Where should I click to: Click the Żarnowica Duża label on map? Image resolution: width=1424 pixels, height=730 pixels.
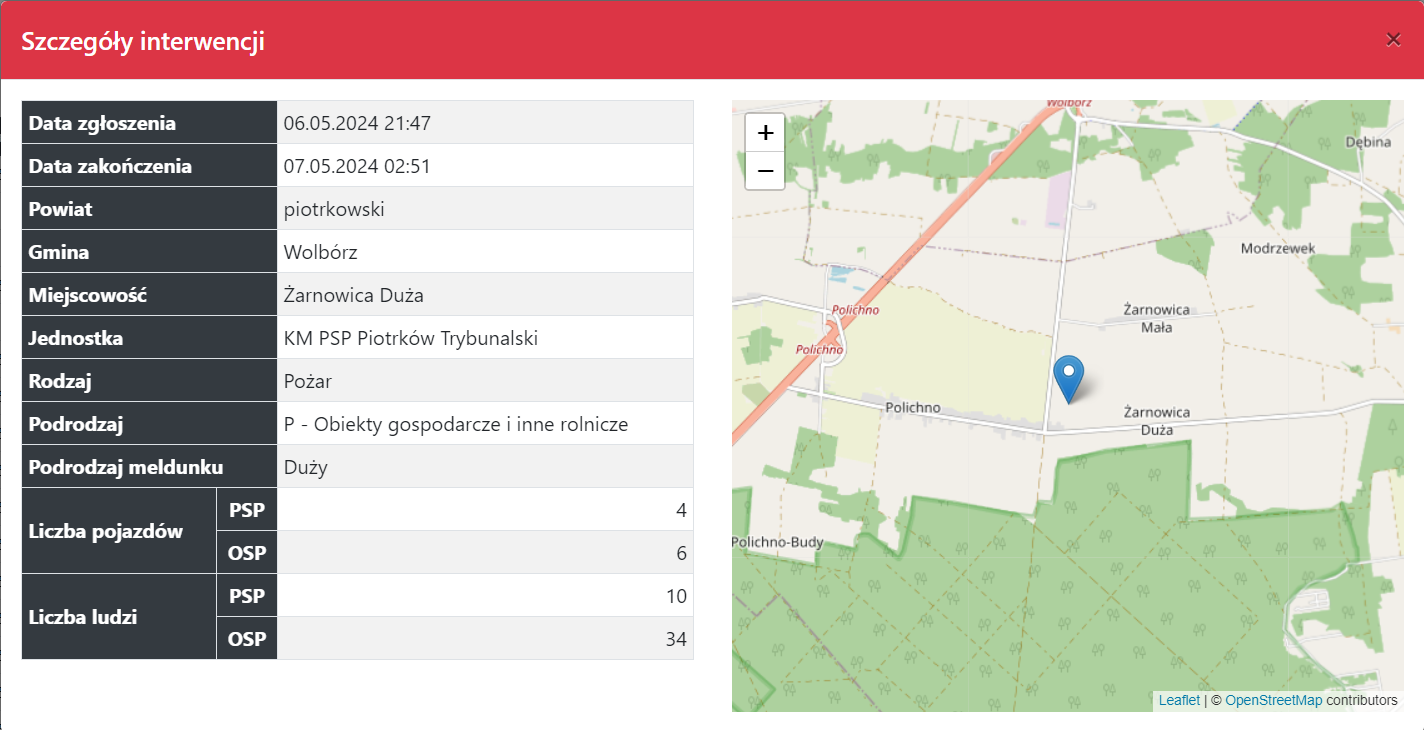[1156, 421]
